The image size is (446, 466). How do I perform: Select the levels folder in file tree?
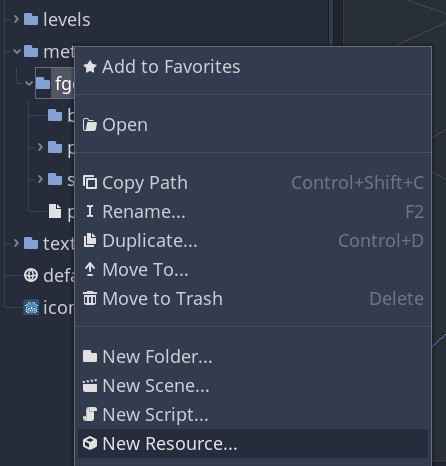tap(57, 19)
